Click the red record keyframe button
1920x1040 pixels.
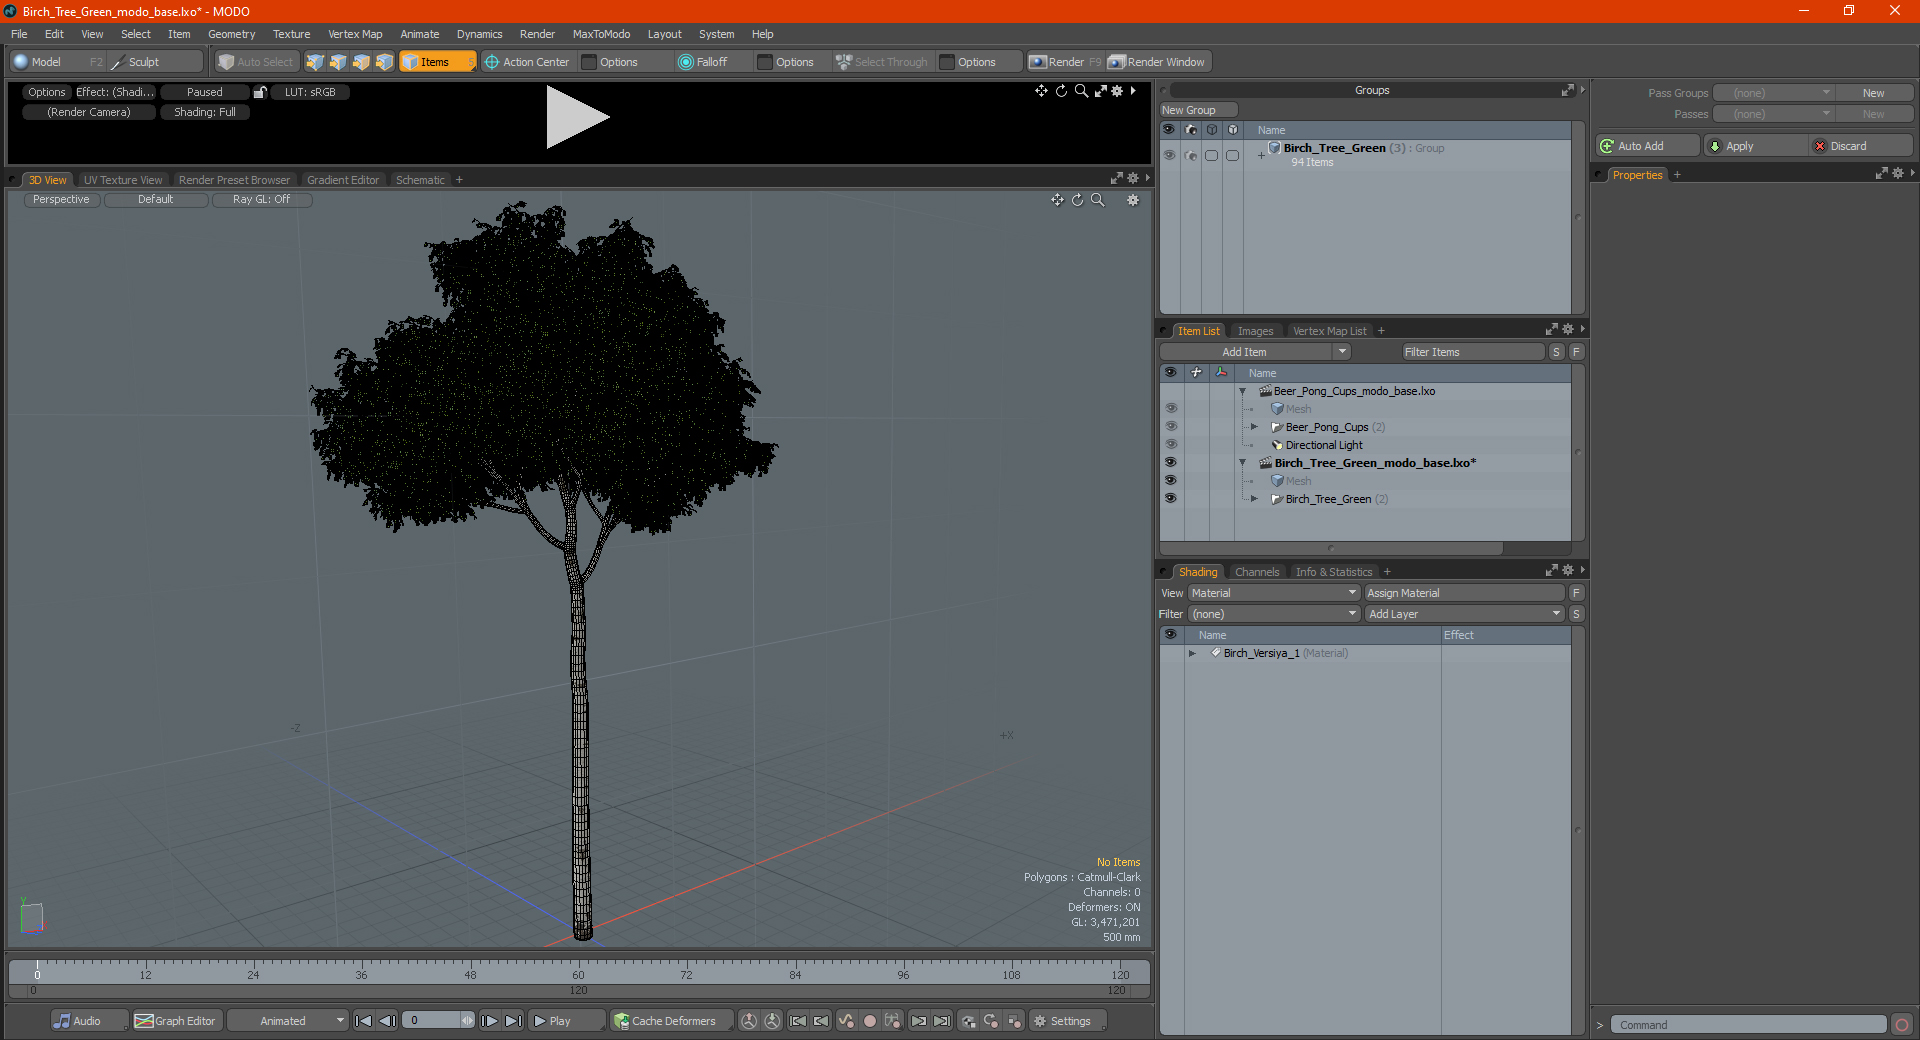870,1021
